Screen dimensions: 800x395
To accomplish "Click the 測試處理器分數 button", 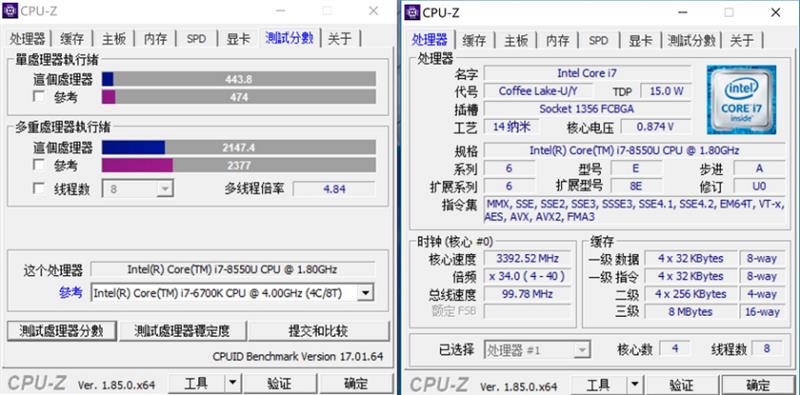I will (x=62, y=331).
